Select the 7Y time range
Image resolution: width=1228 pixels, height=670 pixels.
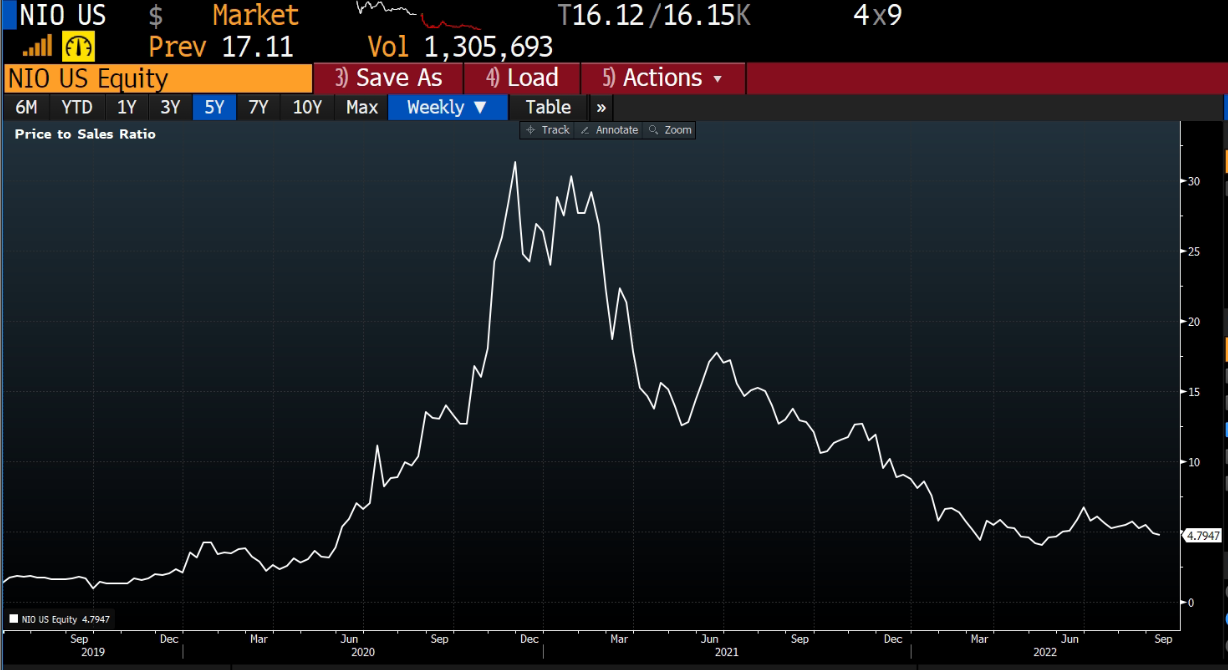pyautogui.click(x=258, y=107)
